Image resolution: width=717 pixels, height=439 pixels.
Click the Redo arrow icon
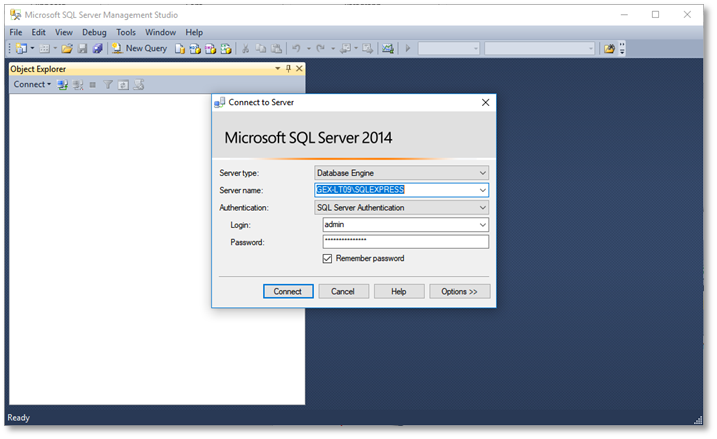(x=321, y=48)
